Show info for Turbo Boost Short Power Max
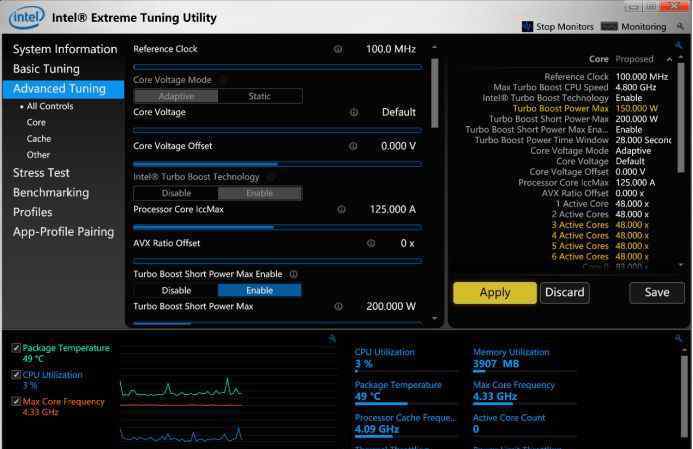The width and height of the screenshot is (693, 449). [x=338, y=306]
